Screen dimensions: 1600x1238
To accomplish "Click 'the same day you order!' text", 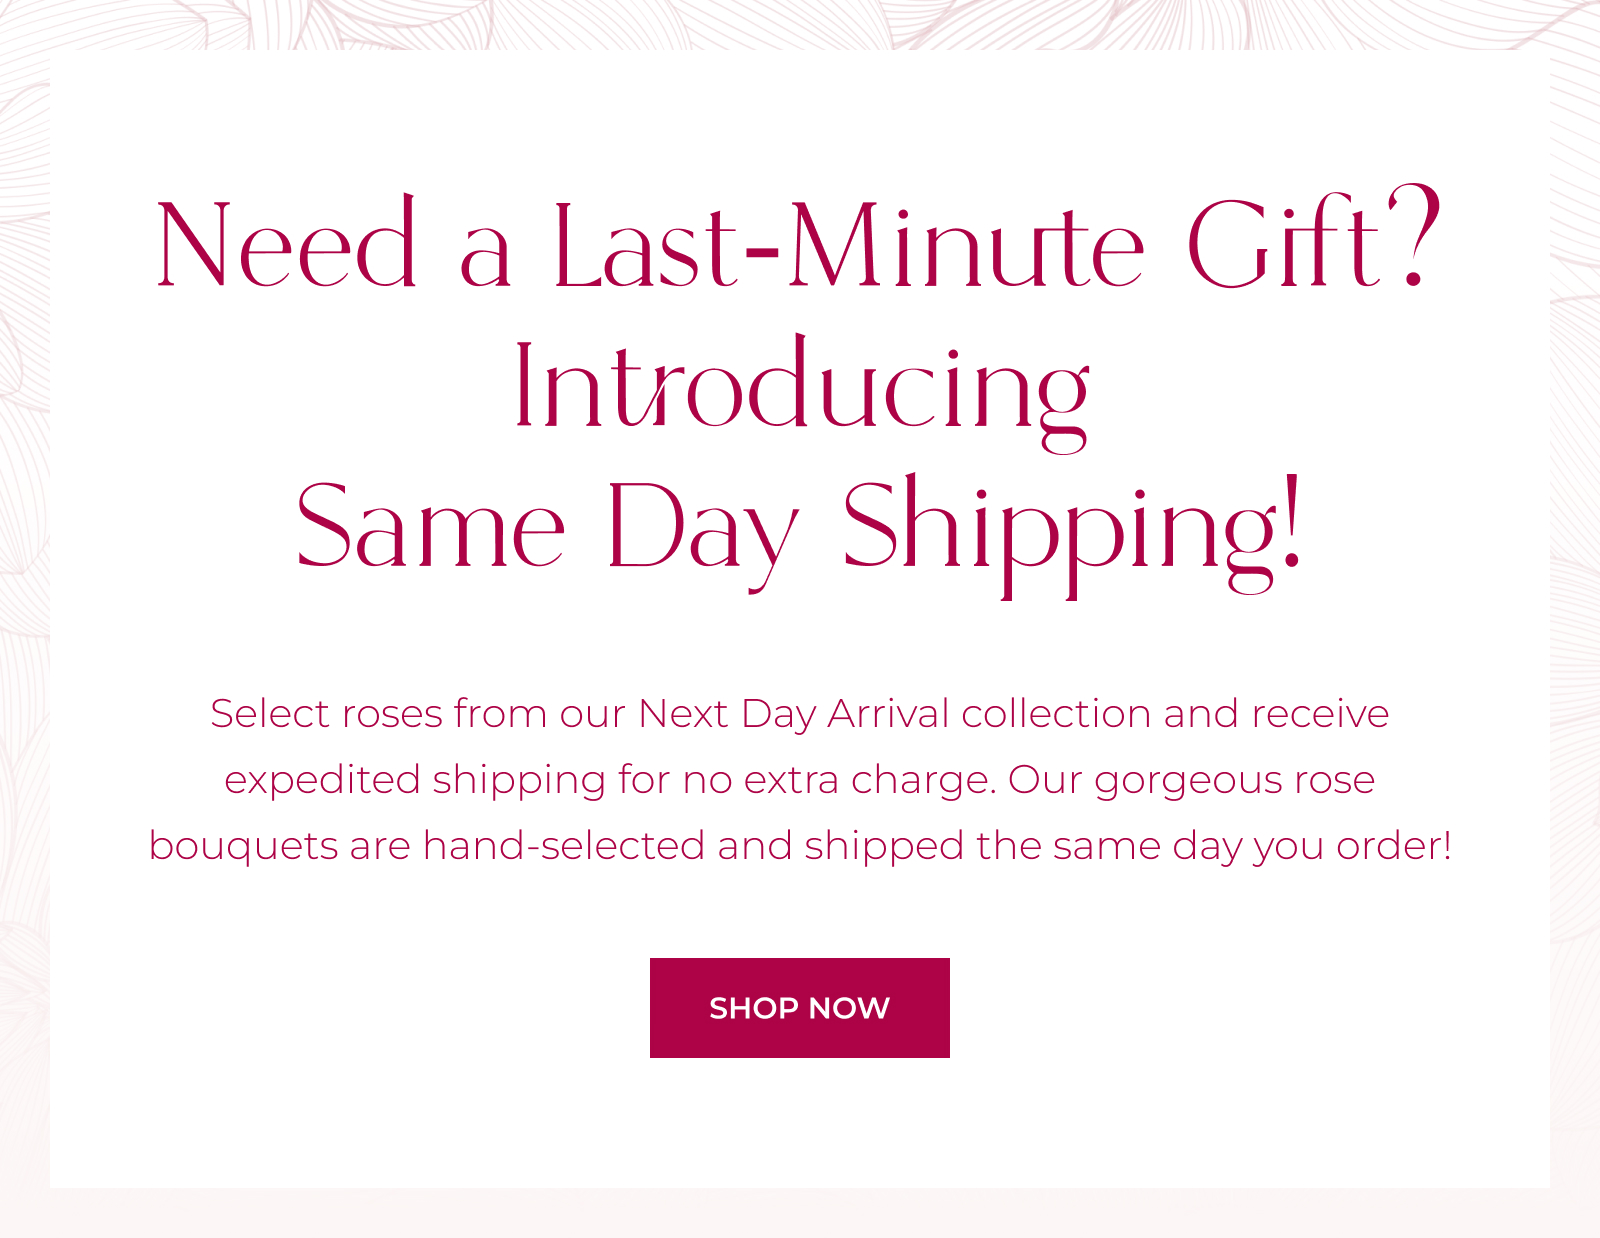I will click(1214, 846).
